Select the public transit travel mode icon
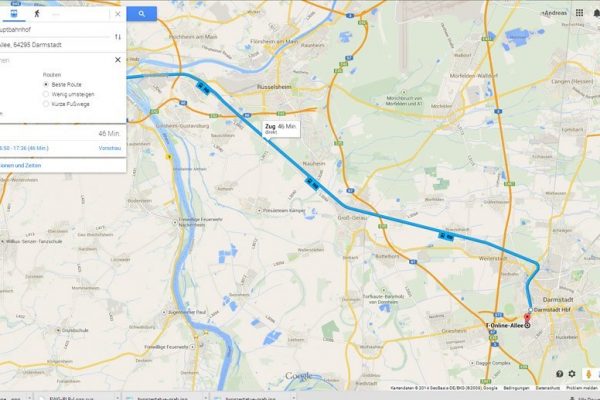 [x=13, y=14]
